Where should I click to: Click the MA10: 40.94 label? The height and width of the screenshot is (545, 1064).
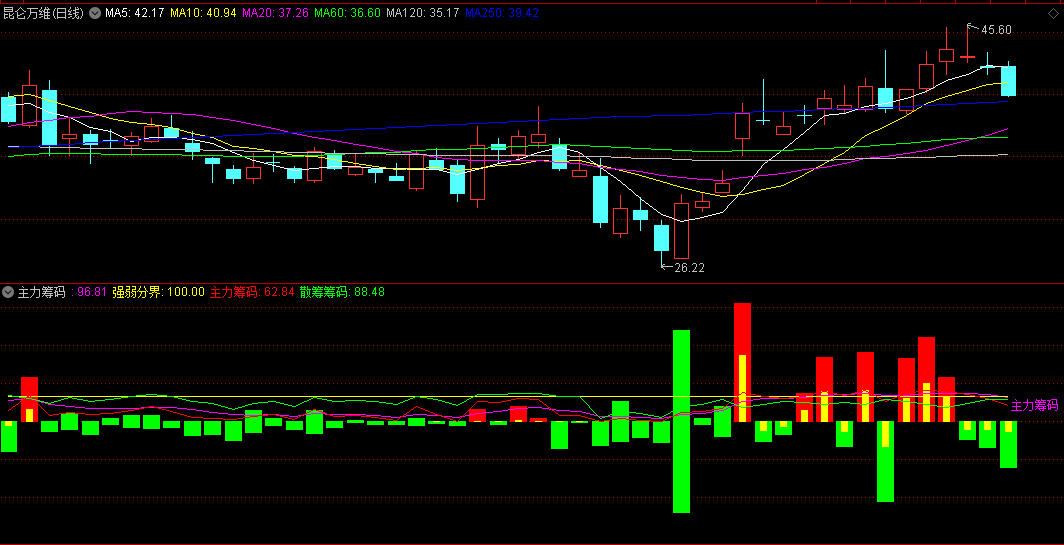pos(202,13)
